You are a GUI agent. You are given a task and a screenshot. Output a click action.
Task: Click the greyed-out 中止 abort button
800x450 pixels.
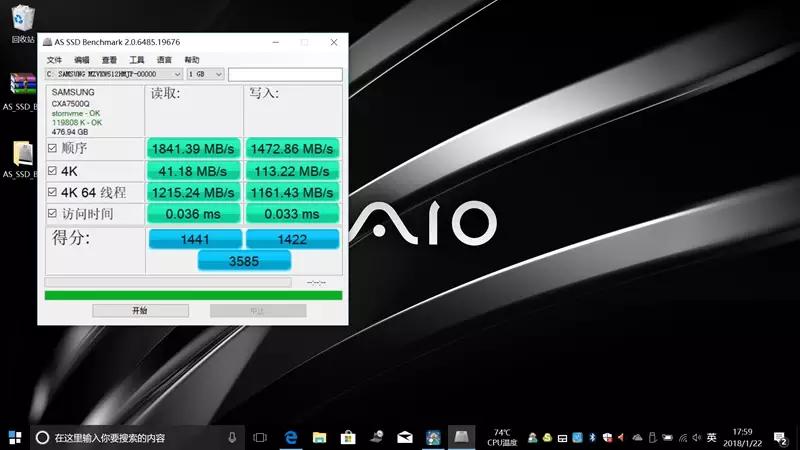tap(258, 310)
